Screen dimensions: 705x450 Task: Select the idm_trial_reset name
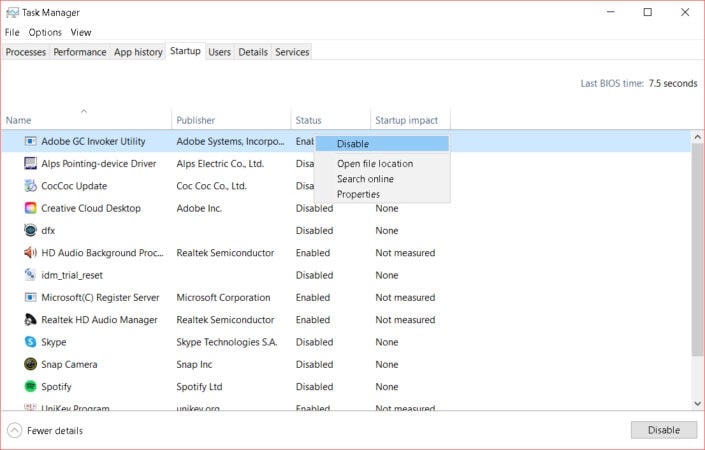pyautogui.click(x=72, y=275)
